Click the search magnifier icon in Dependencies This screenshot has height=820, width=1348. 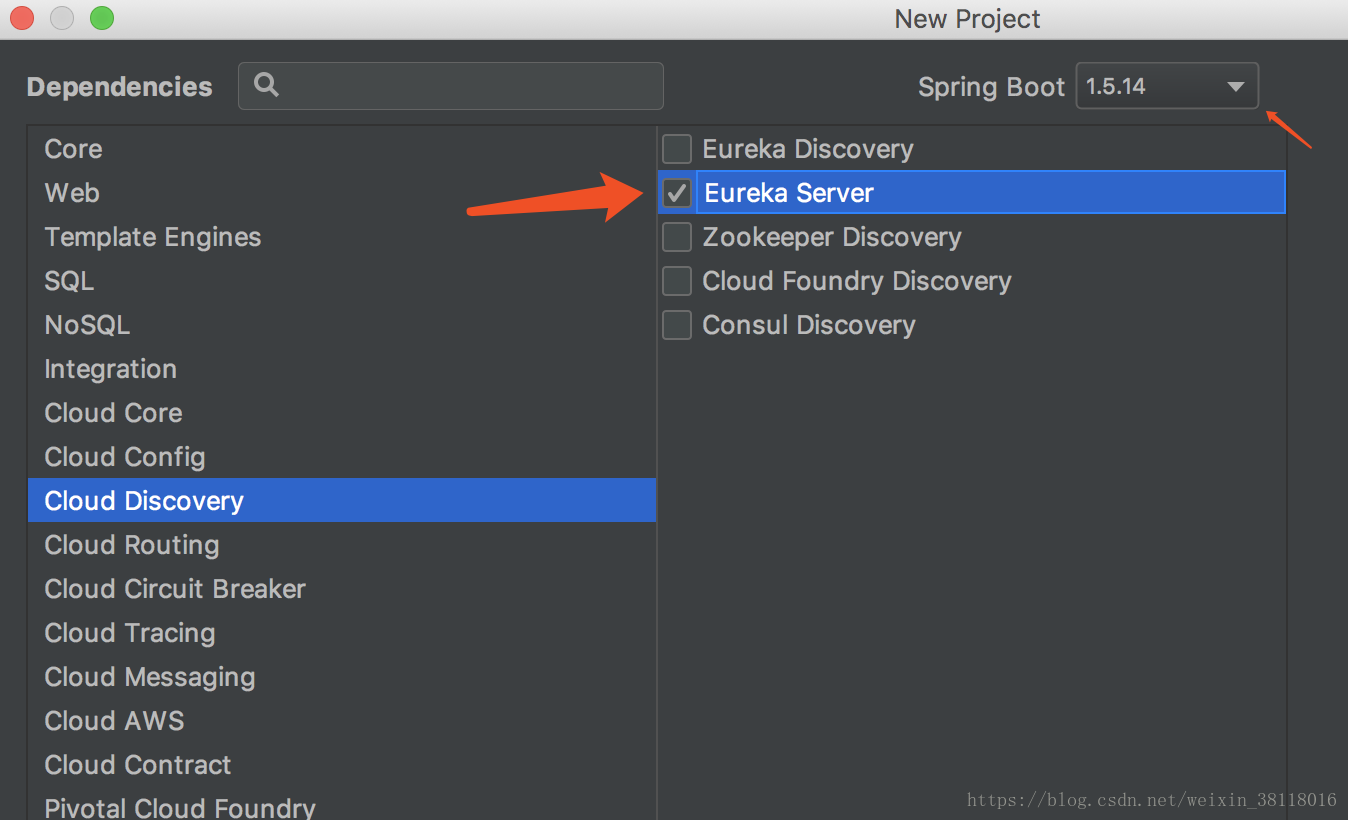(x=266, y=85)
